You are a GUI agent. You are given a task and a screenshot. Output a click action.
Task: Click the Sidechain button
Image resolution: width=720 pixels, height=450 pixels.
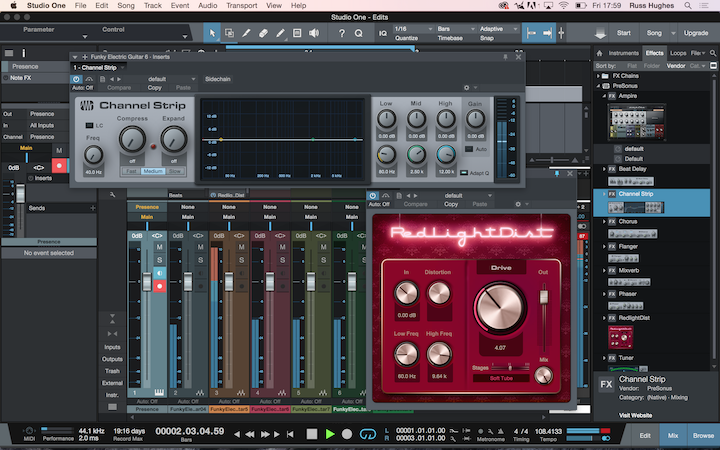218,79
